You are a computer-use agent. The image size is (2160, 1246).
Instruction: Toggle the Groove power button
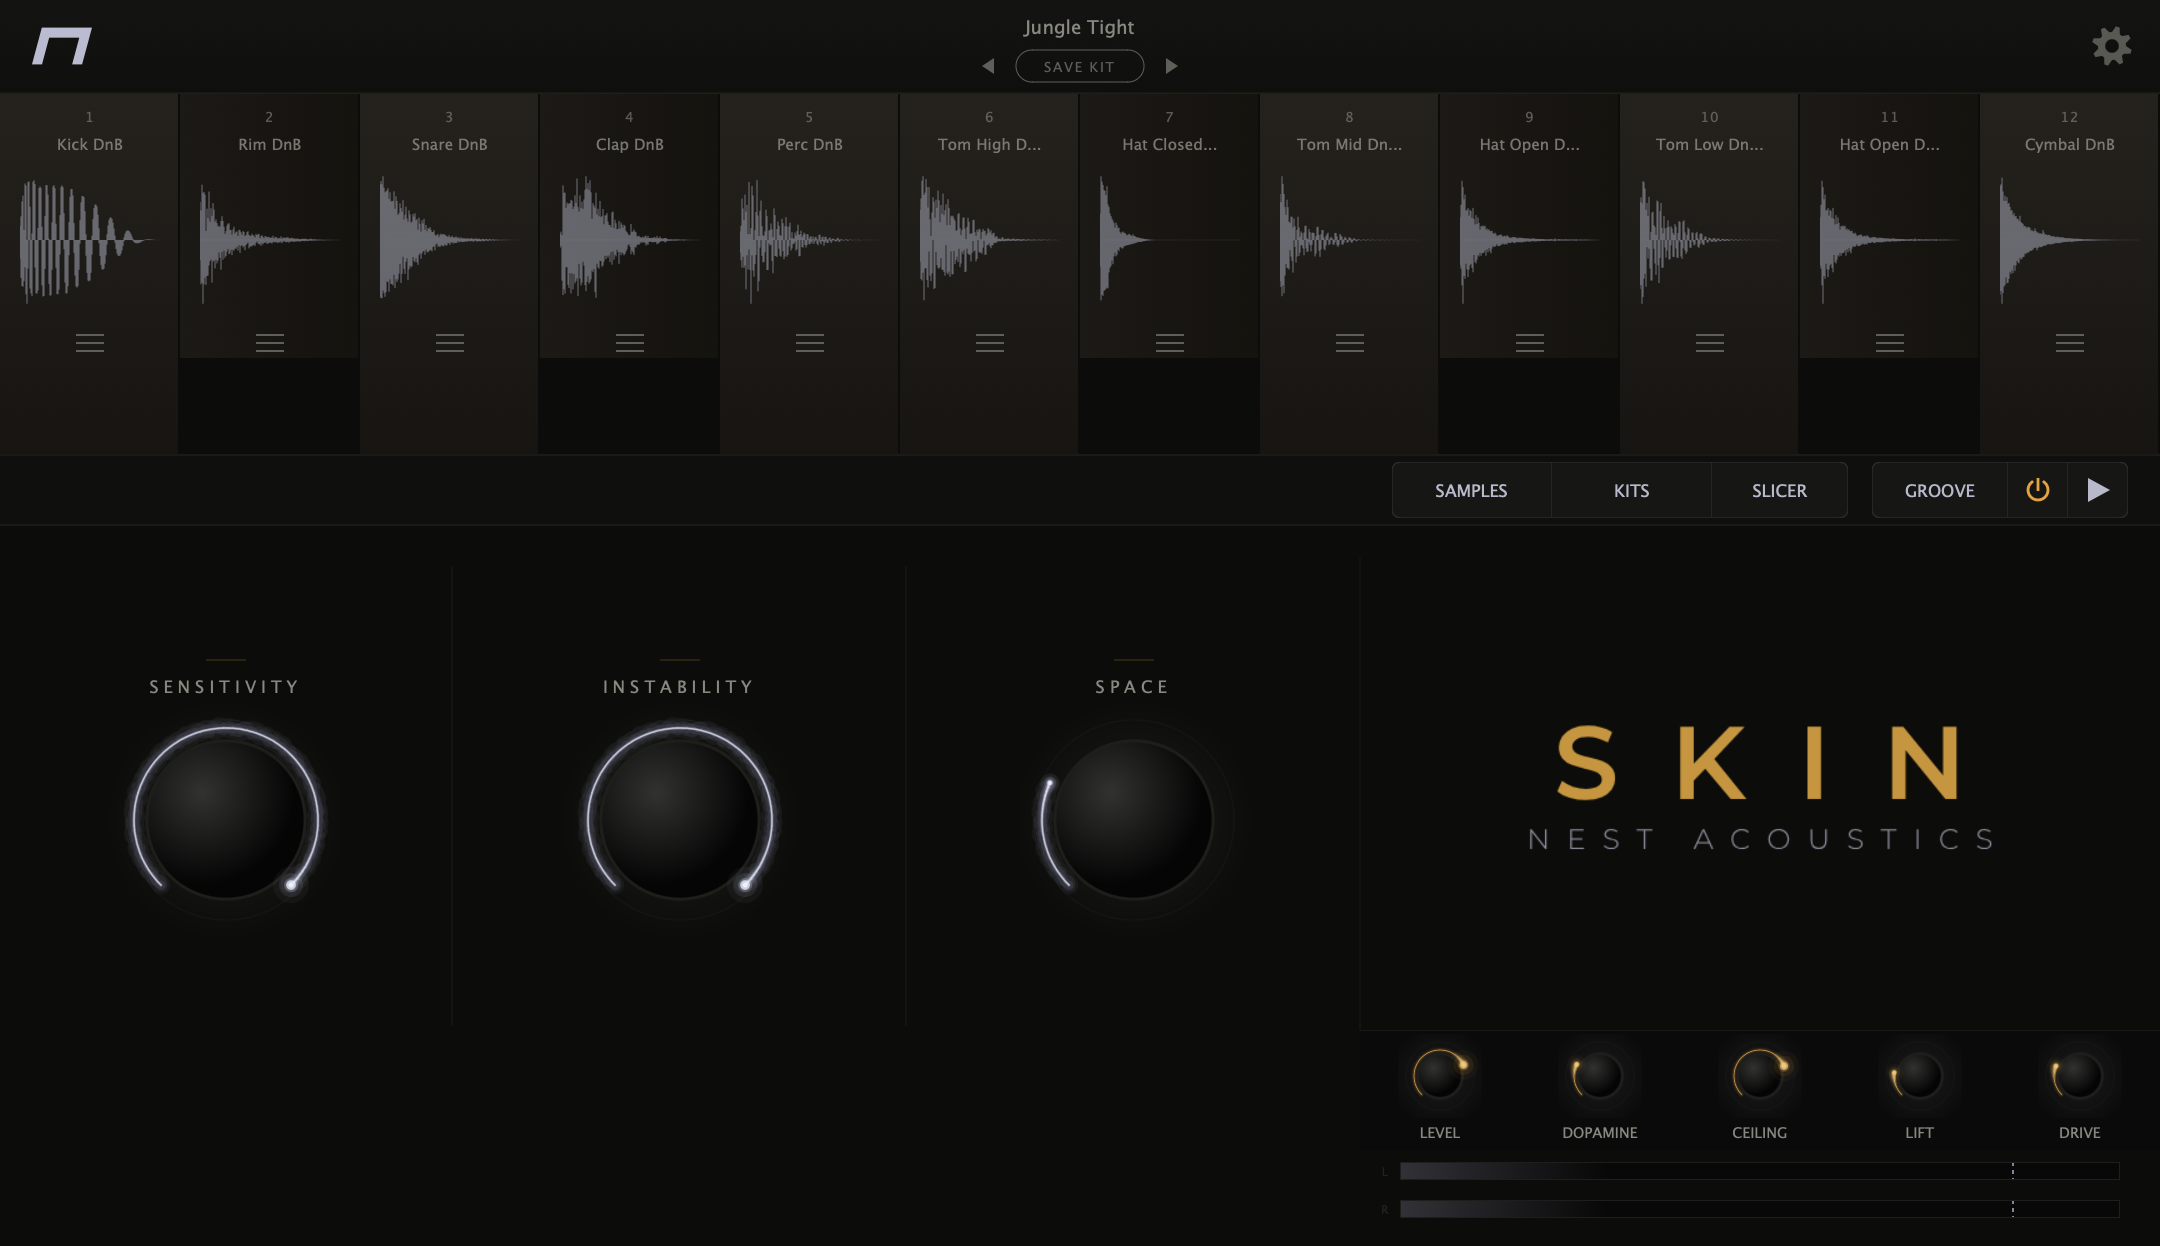point(2038,490)
